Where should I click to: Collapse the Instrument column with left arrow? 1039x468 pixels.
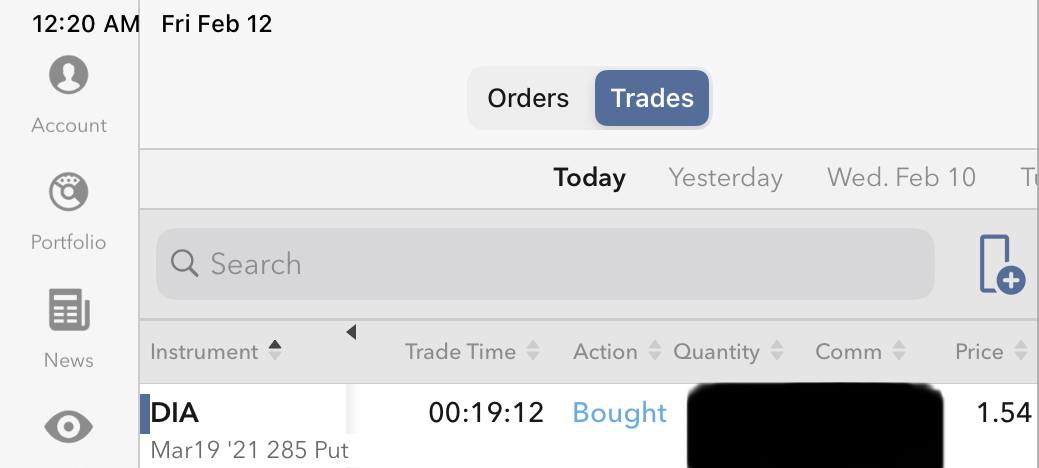[351, 332]
